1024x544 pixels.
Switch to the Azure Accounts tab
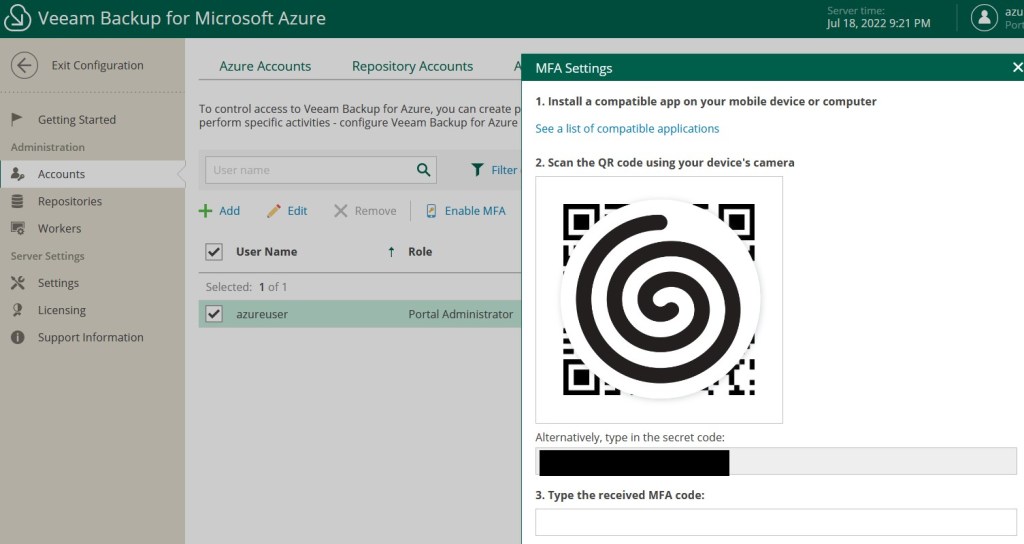[265, 66]
